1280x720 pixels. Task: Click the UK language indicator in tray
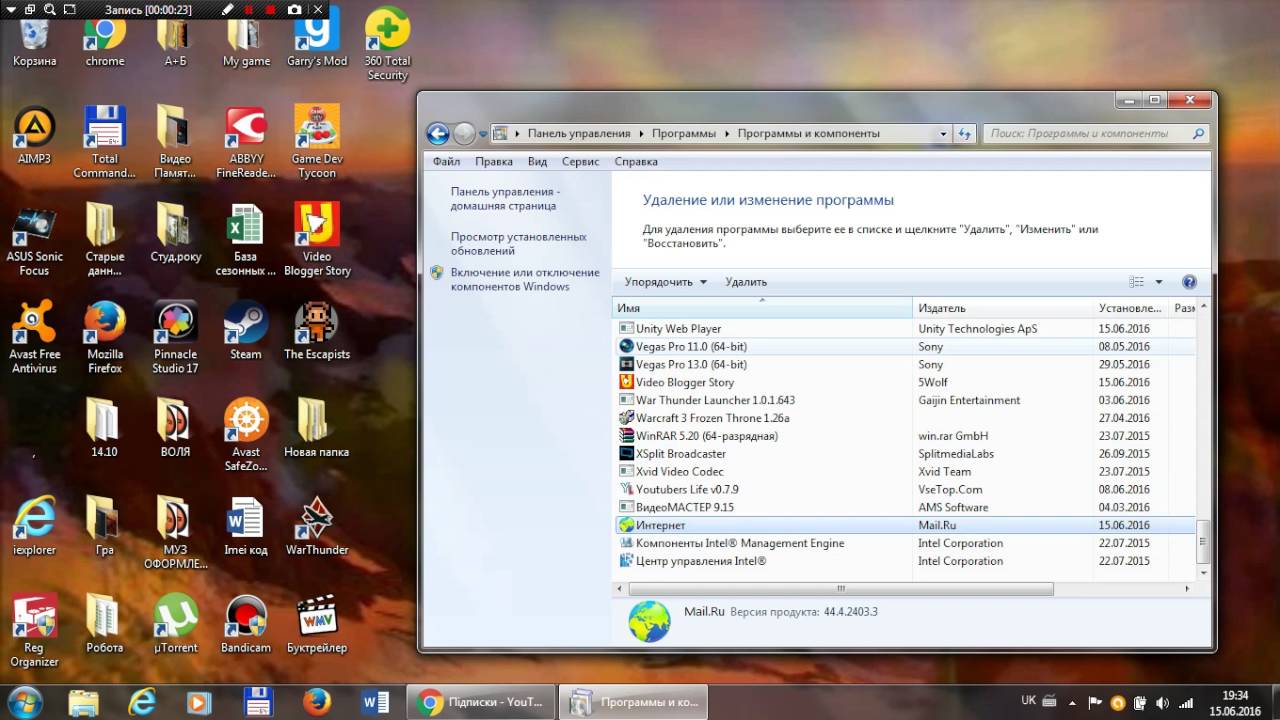(1028, 701)
